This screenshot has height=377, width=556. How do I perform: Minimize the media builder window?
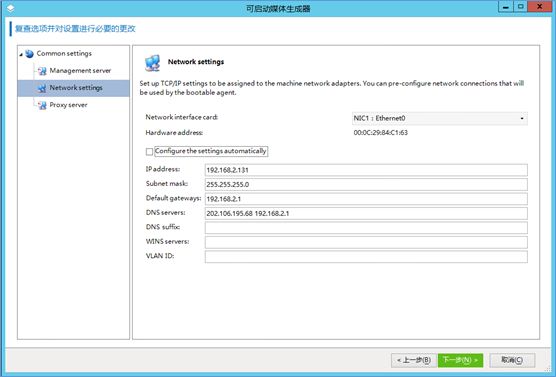506,7
